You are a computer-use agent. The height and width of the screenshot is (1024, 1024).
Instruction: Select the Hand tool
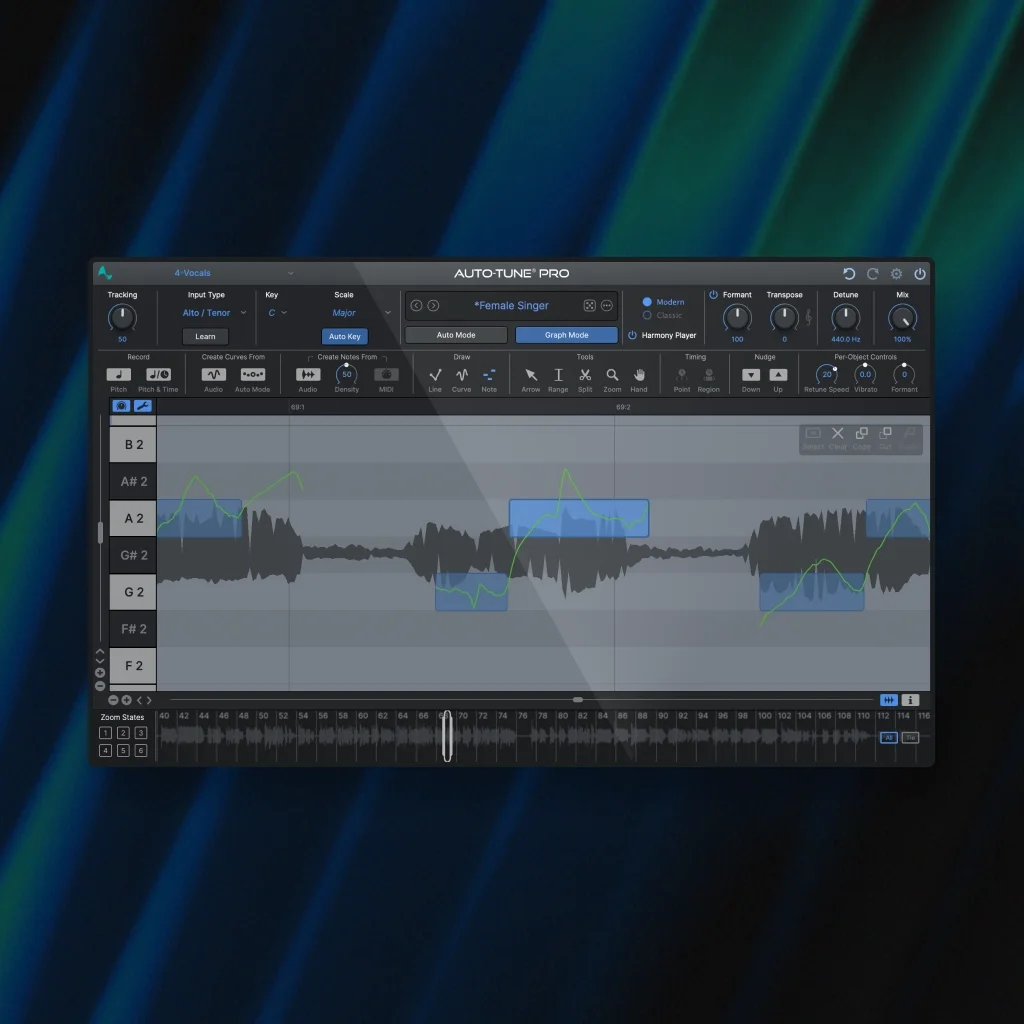(639, 375)
